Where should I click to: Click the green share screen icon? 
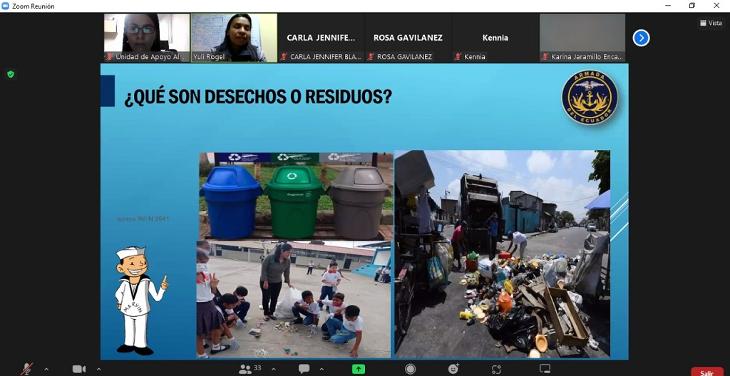coord(358,369)
